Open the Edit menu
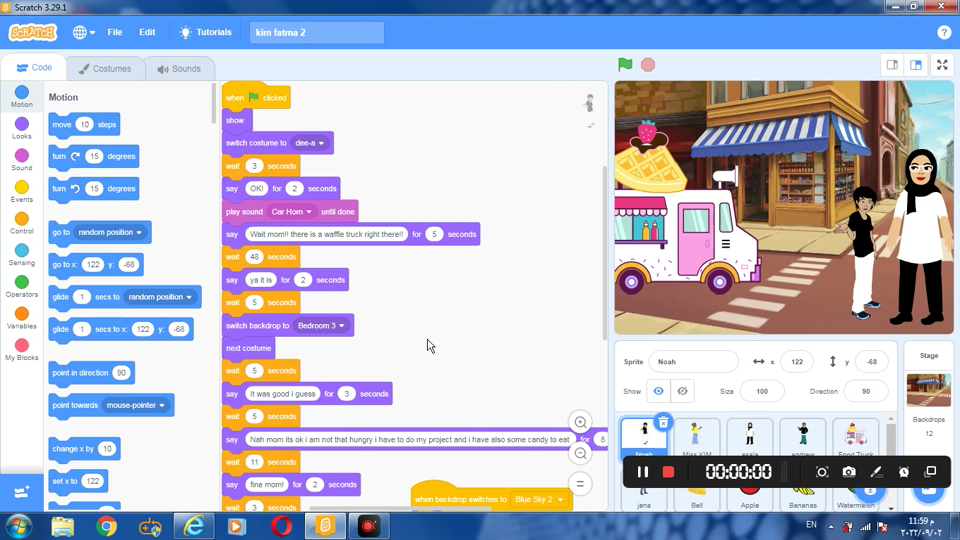960x540 pixels. point(147,32)
